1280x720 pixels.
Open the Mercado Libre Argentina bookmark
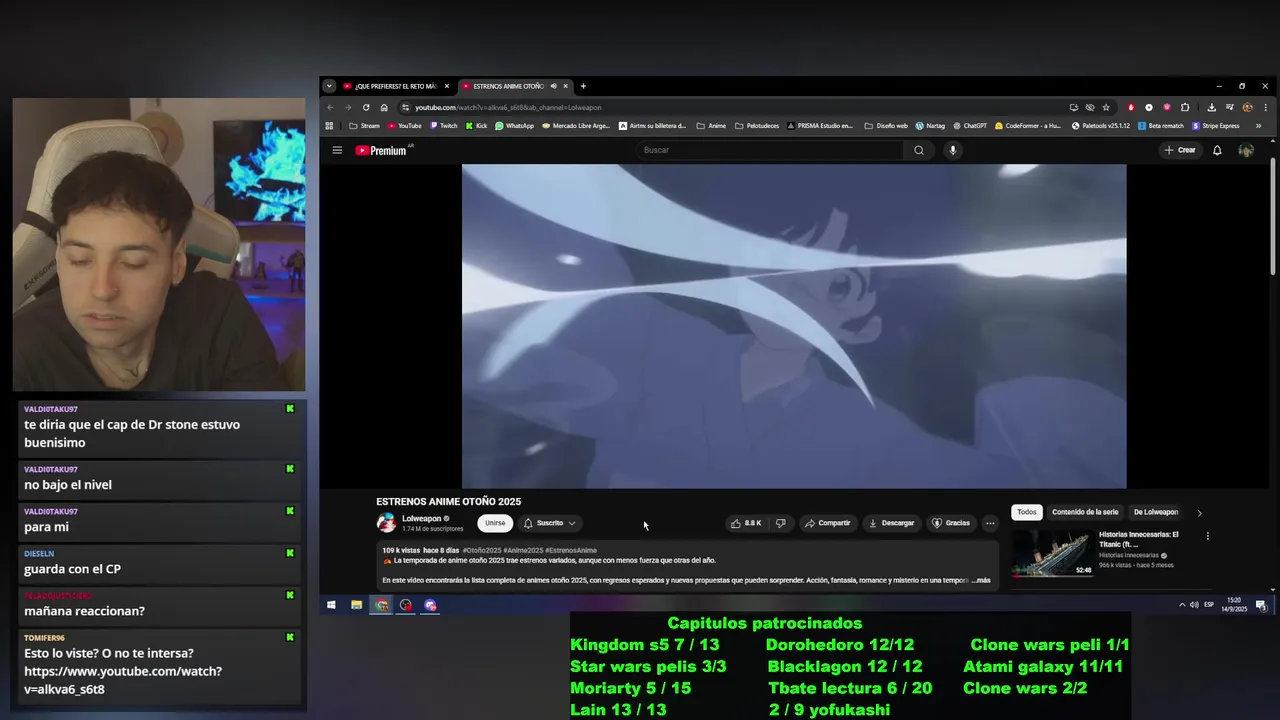pos(575,126)
